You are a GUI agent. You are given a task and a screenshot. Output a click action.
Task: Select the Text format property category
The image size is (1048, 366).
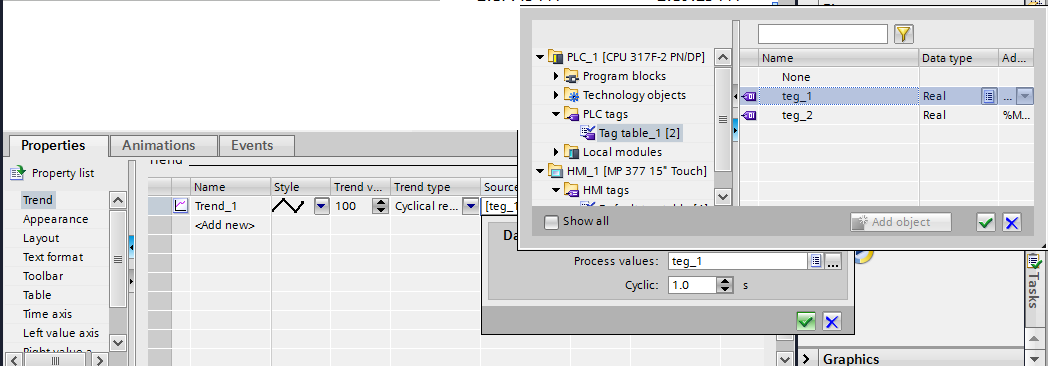tap(53, 257)
